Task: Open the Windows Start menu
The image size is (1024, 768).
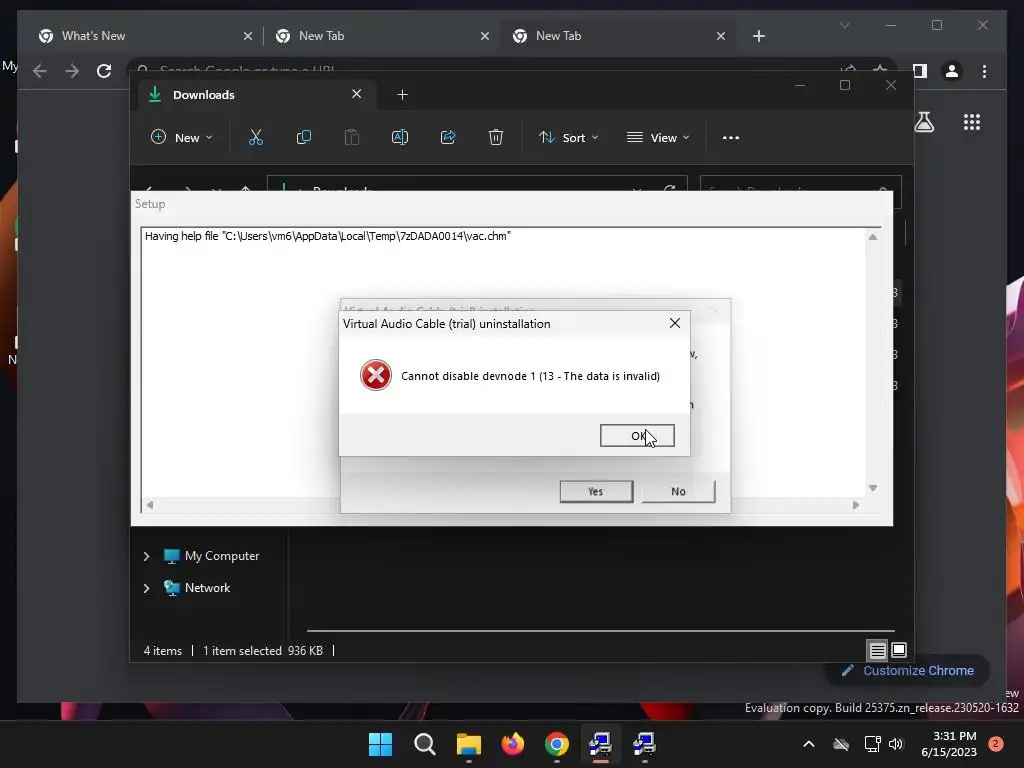Action: pos(380,744)
